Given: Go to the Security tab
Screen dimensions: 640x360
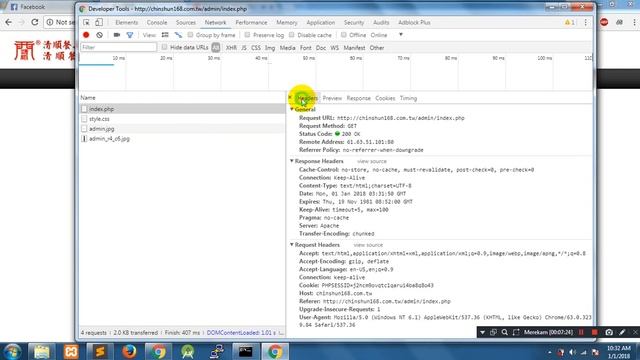Looking at the screenshot, I should pyautogui.click(x=354, y=22).
